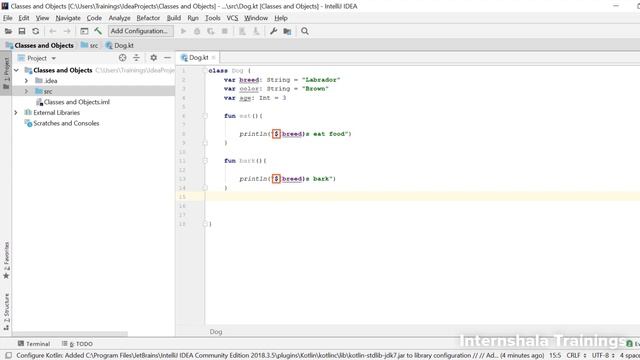
Task: Open the View menu
Action: coord(42,18)
